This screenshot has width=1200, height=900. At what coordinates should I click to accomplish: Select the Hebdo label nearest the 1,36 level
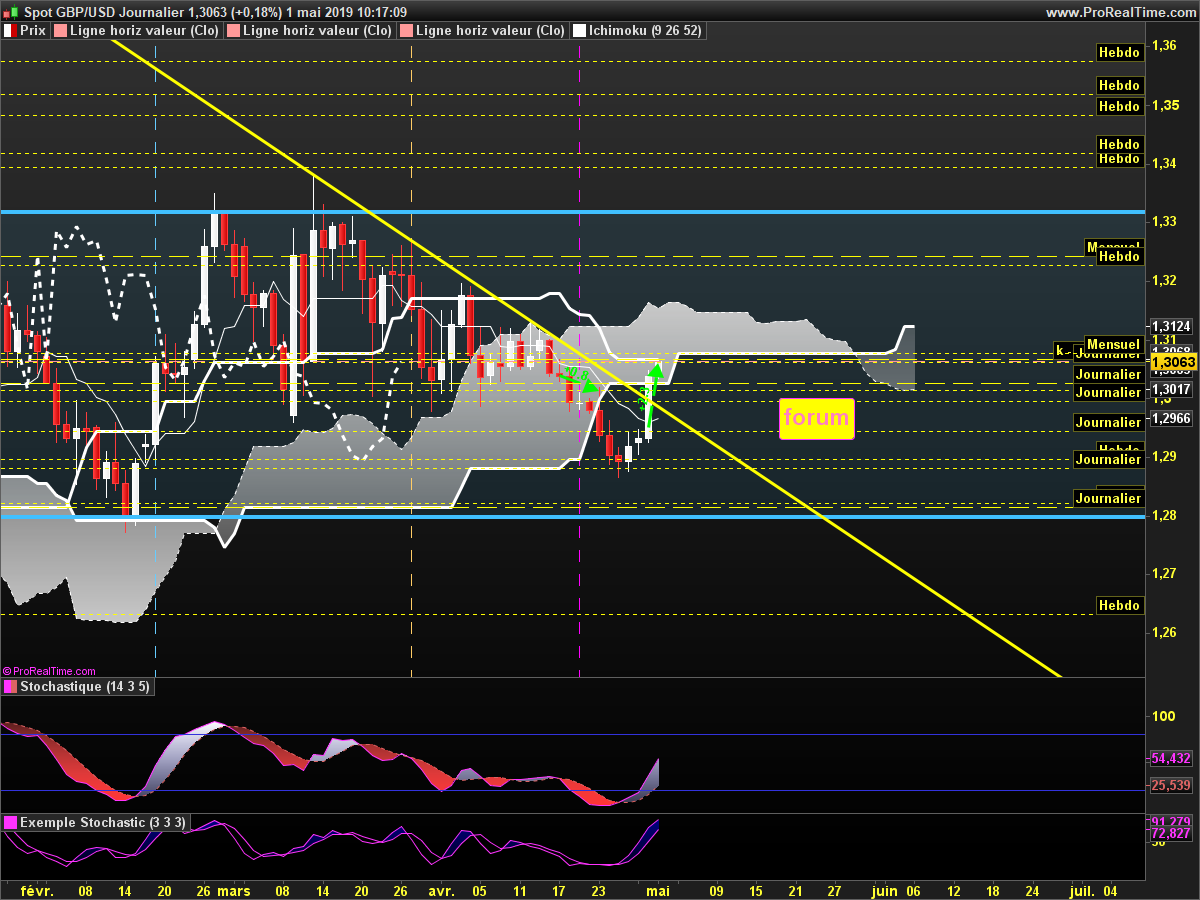click(x=1119, y=52)
